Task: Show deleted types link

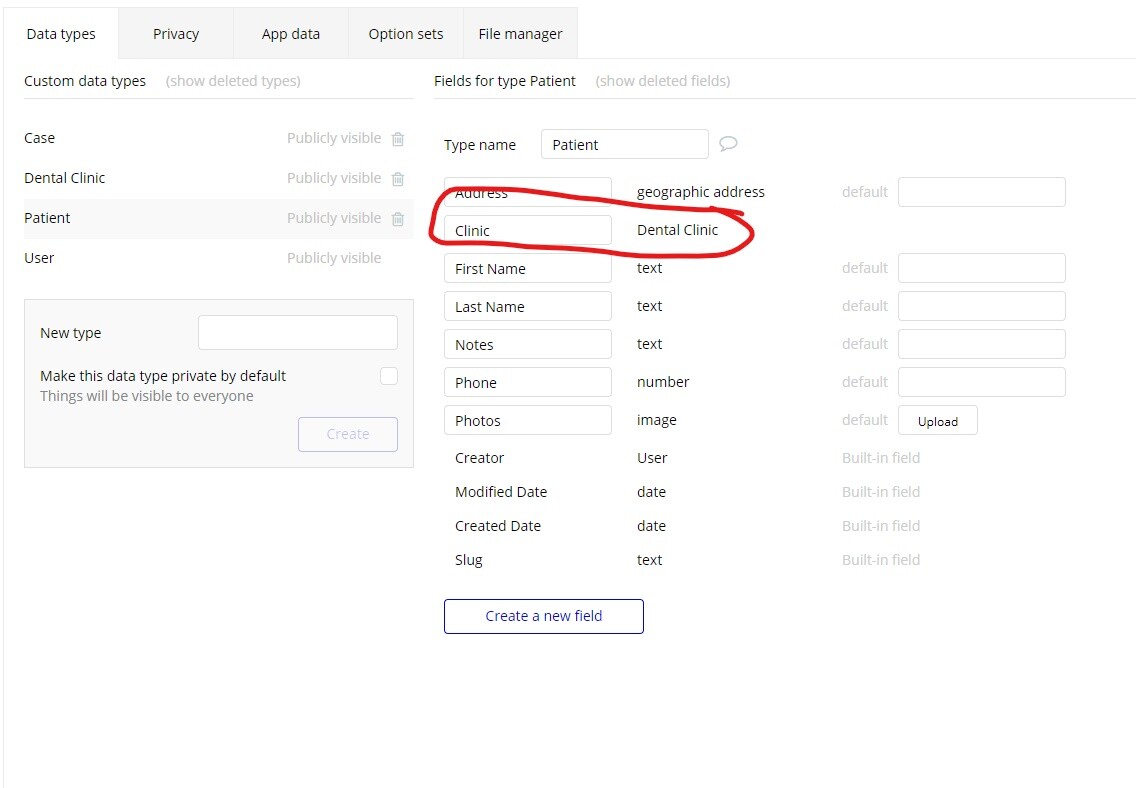Action: tap(233, 81)
